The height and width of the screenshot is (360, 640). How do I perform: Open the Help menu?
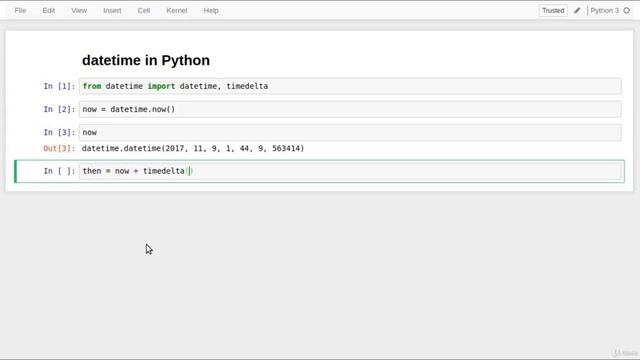pos(211,11)
